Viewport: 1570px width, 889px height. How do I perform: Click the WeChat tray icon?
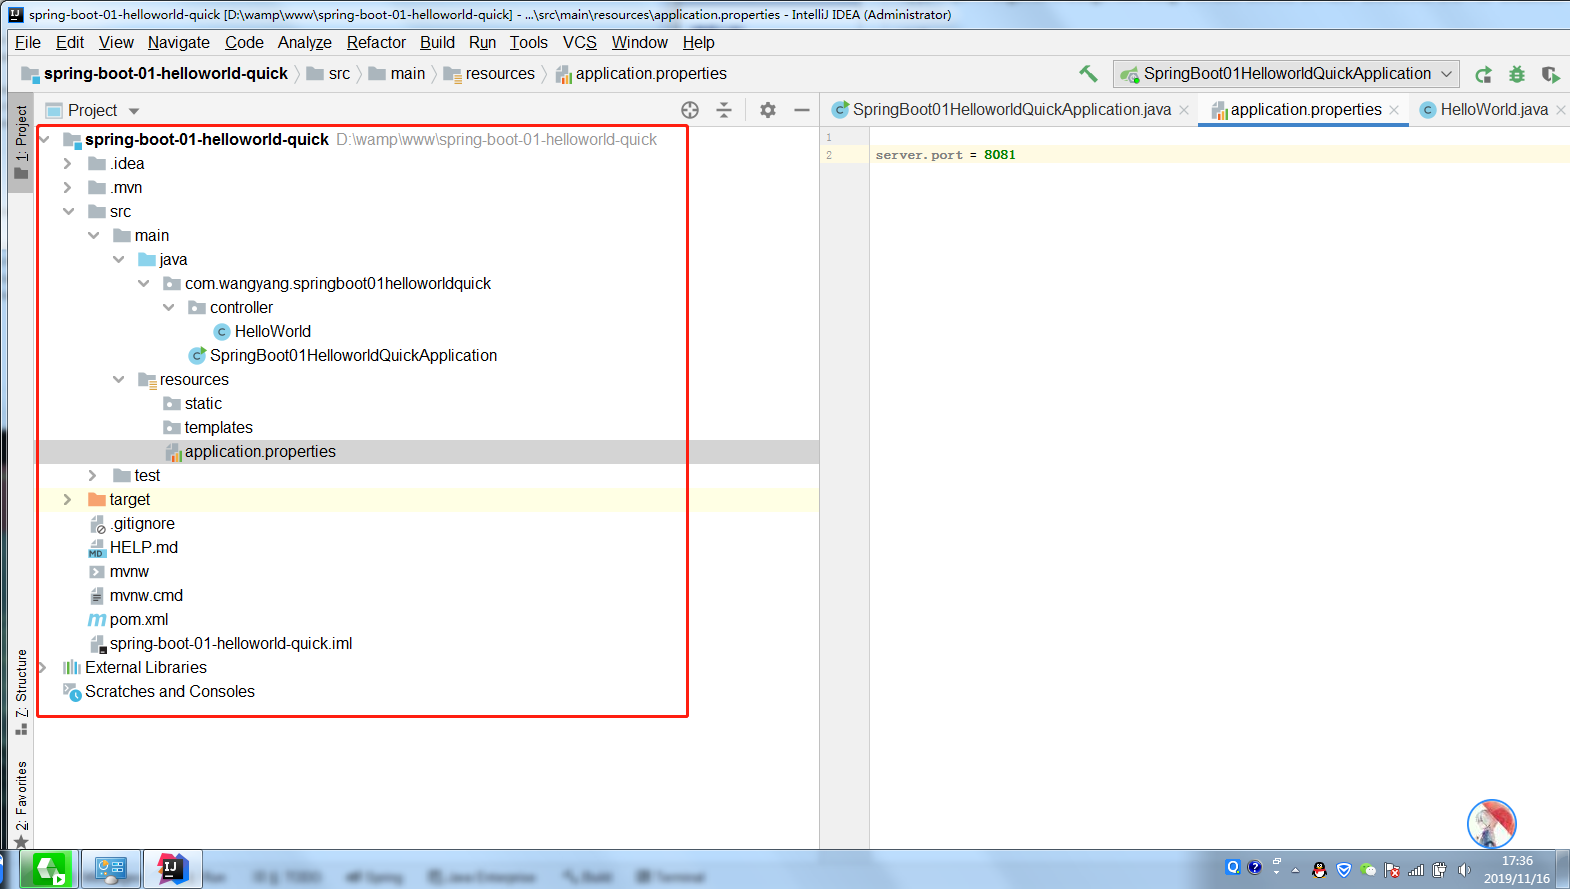coord(1368,870)
